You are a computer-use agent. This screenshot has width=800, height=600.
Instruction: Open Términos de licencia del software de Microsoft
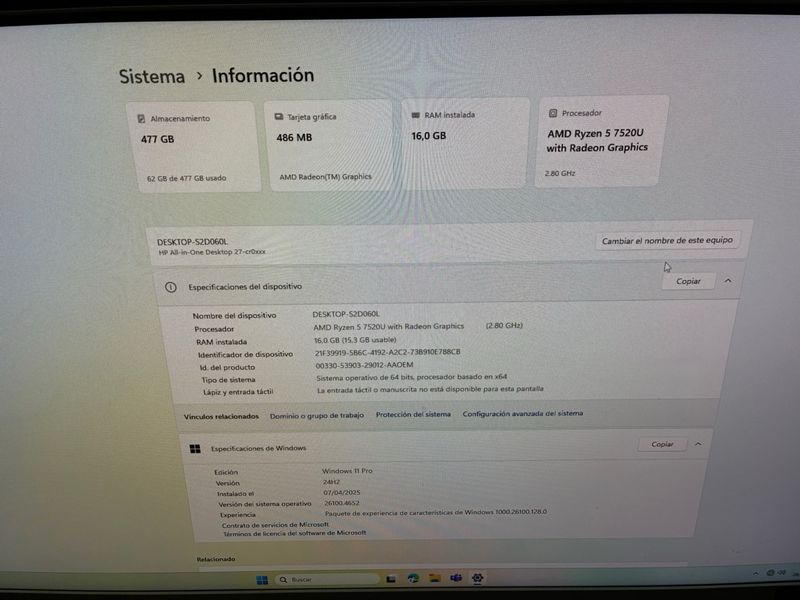294,533
